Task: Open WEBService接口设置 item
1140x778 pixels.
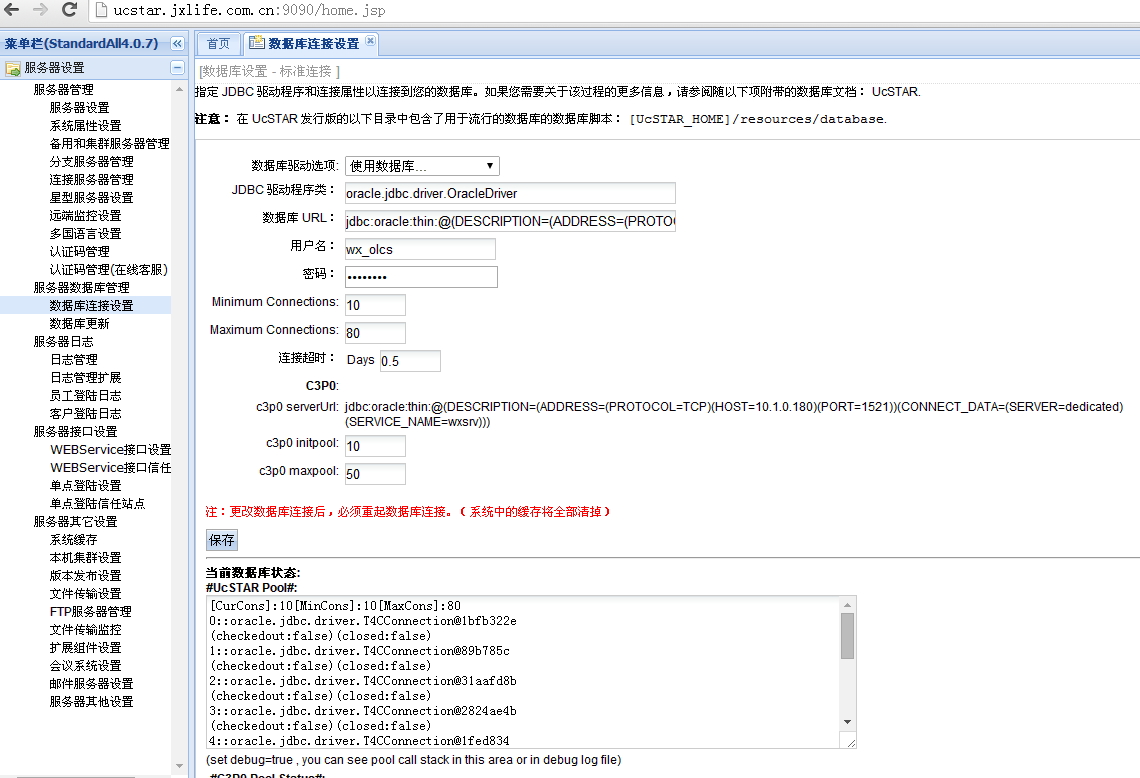Action: coord(110,449)
